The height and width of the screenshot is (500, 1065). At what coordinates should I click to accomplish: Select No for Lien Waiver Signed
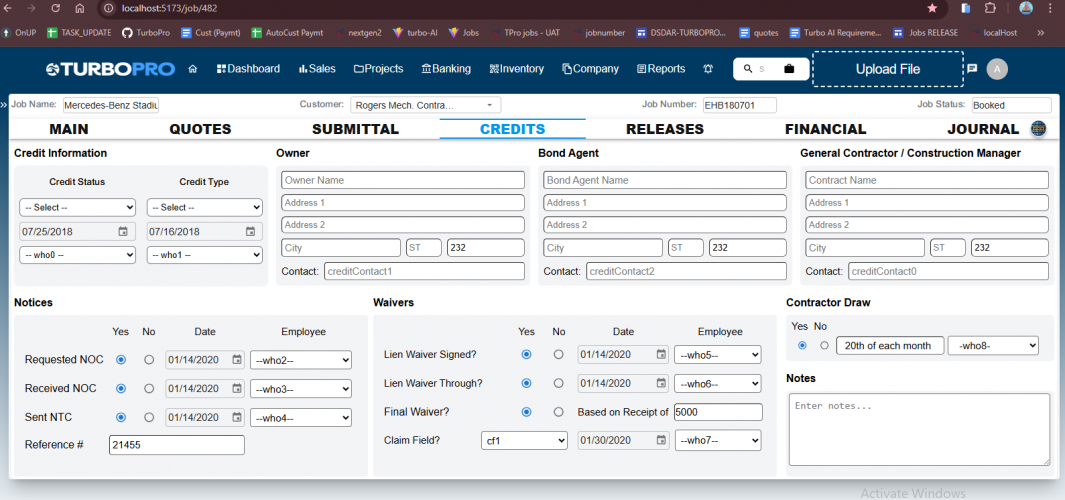558,355
